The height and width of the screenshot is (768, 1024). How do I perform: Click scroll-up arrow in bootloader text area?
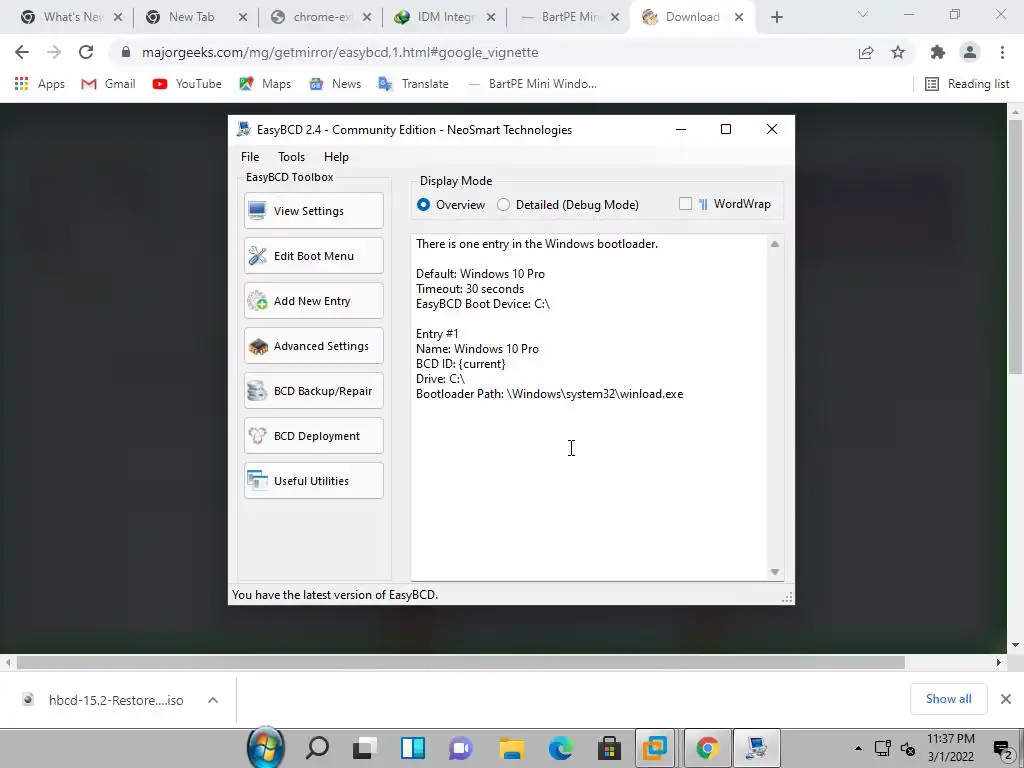click(x=775, y=244)
